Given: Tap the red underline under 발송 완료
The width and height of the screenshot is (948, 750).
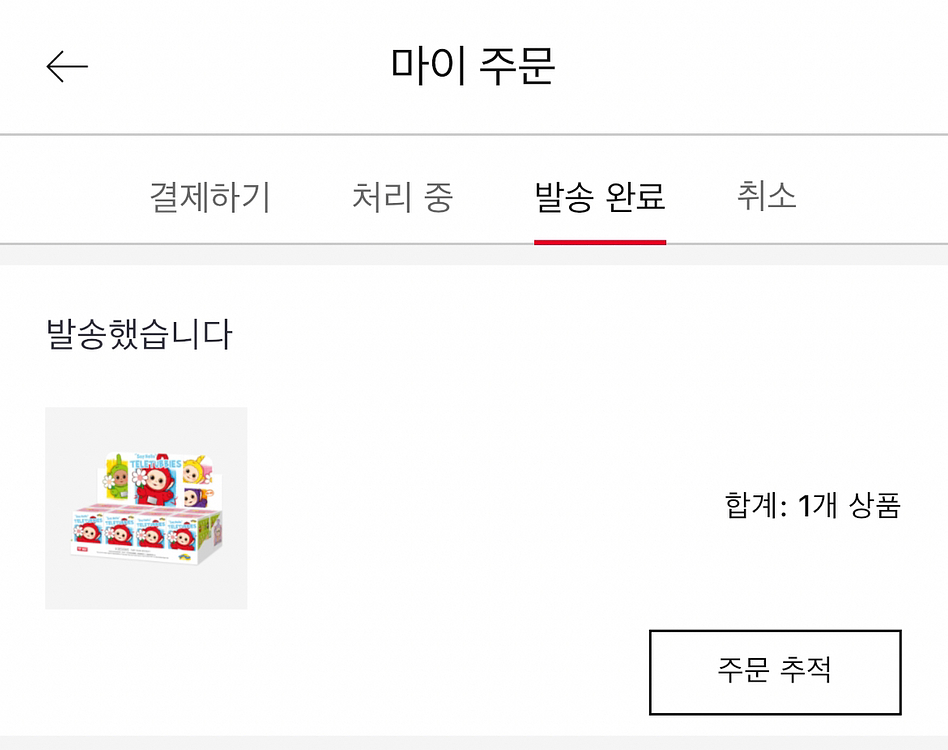Looking at the screenshot, I should click(600, 242).
